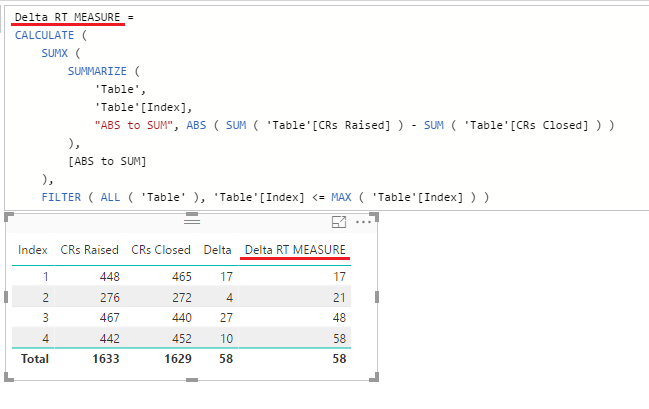Open the More options ellipsis on visual
649x409 pixels.
pyautogui.click(x=363, y=222)
